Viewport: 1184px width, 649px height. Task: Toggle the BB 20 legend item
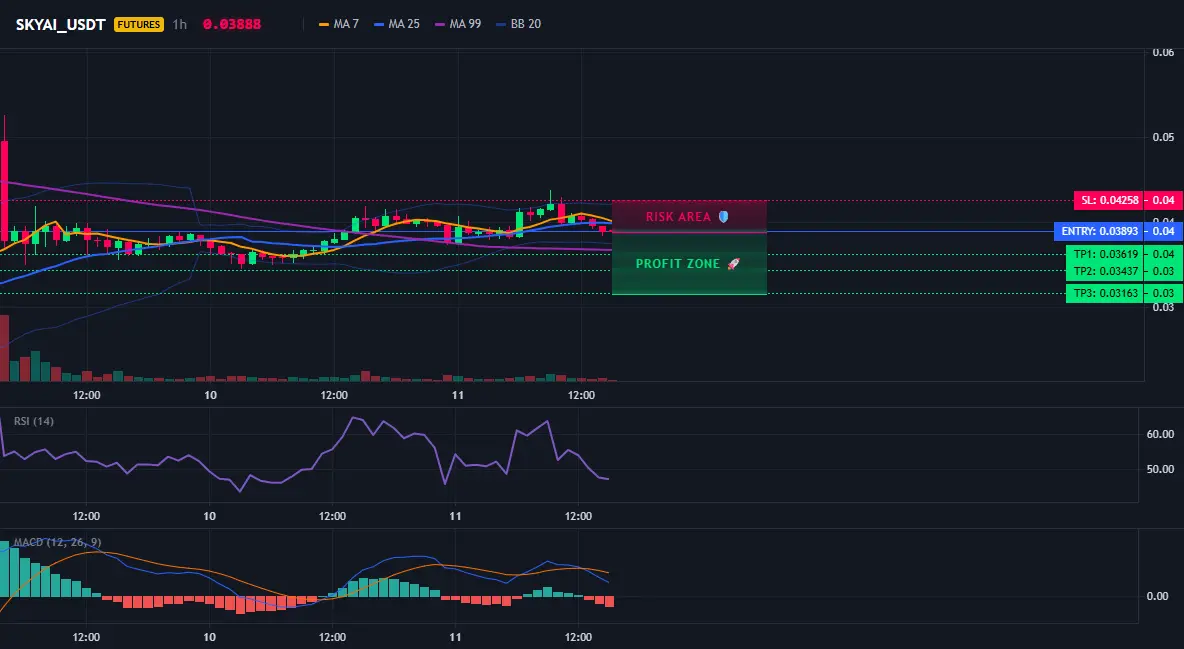519,24
